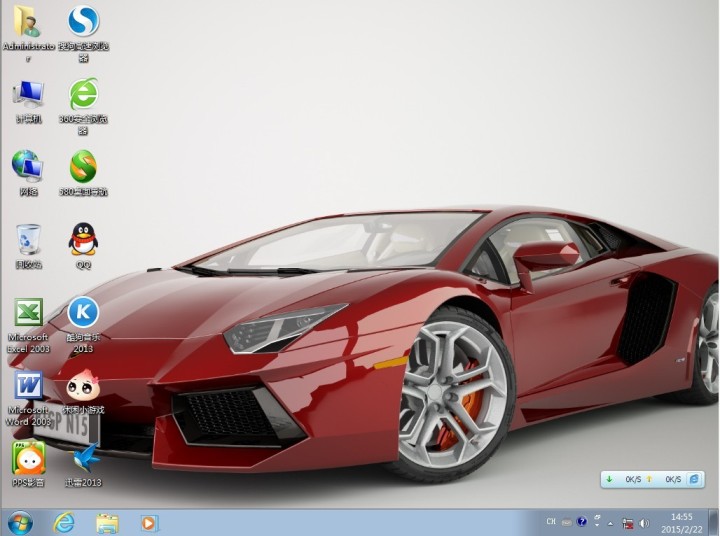This screenshot has height=536, width=720.
Task: Click the browser icon on network speed widget
Action: 694,479
